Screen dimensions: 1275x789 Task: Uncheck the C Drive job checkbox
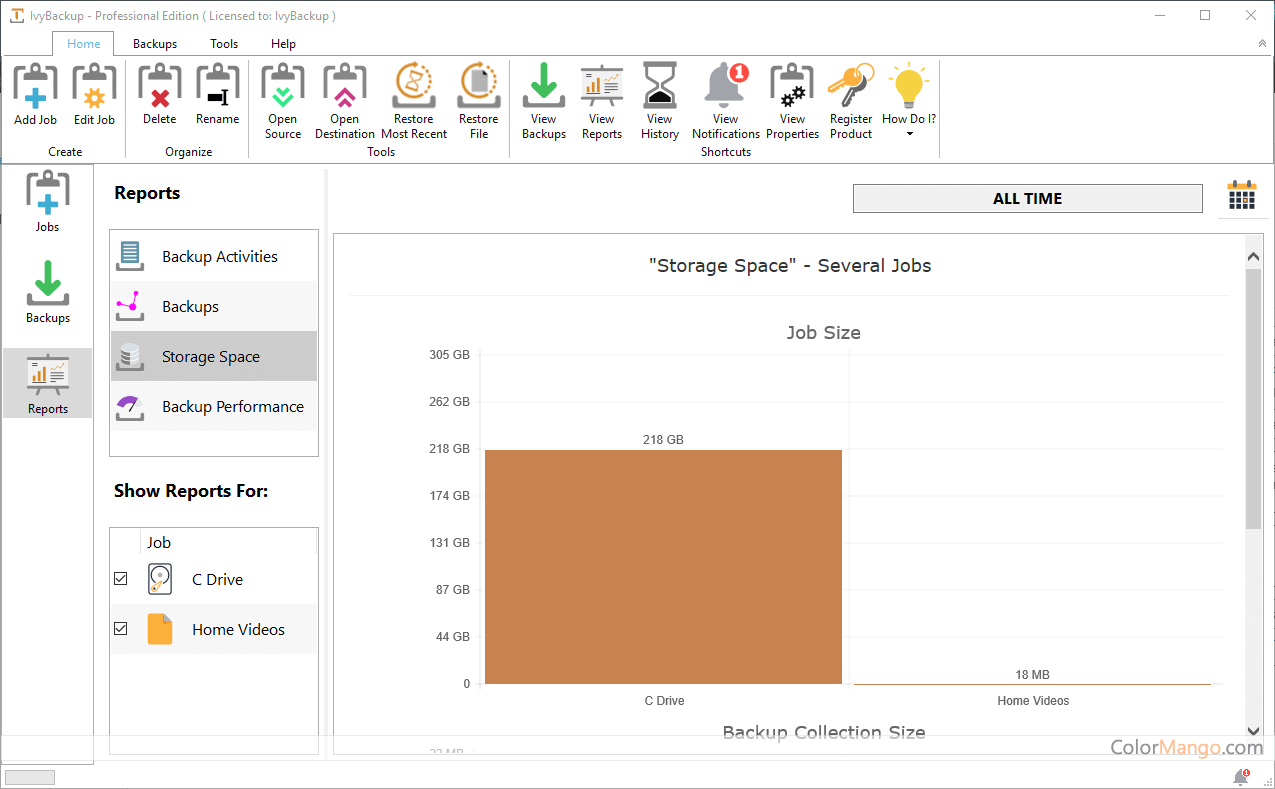pos(121,579)
